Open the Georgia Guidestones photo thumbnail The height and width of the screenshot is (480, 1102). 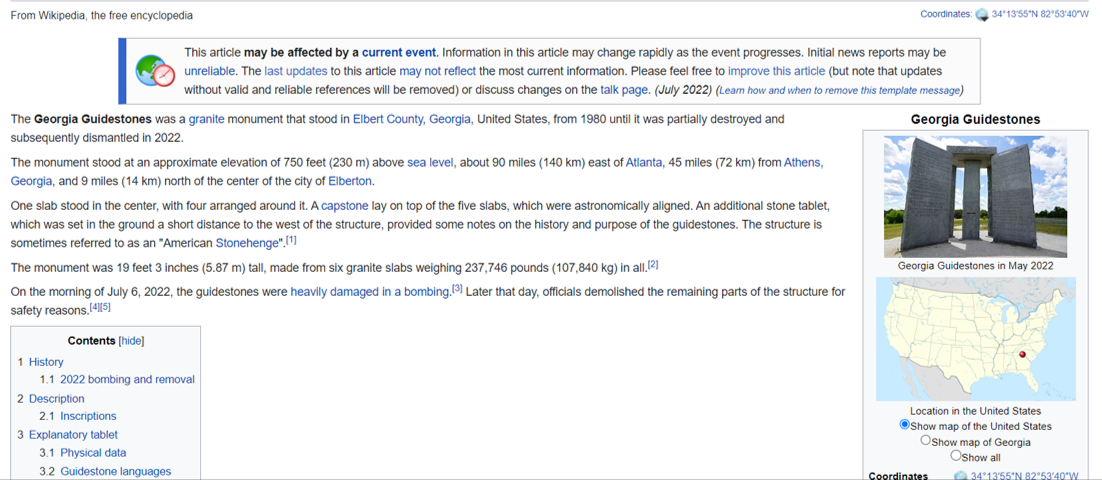(975, 197)
